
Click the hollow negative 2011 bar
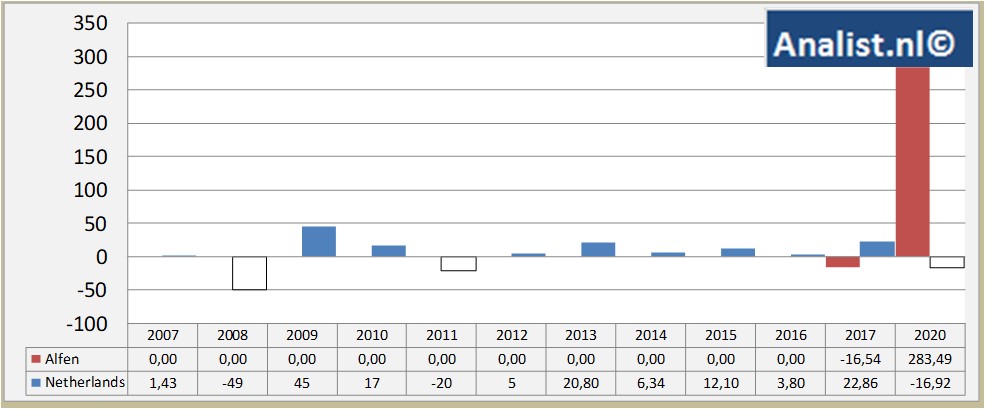tap(459, 264)
